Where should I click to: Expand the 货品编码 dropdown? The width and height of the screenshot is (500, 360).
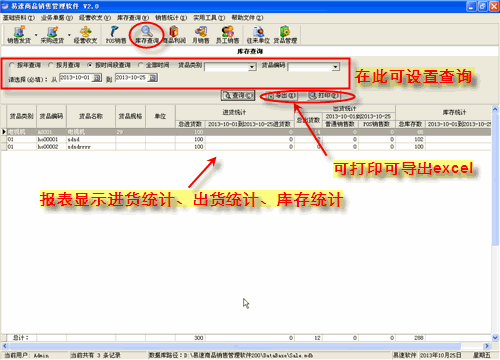point(335,67)
